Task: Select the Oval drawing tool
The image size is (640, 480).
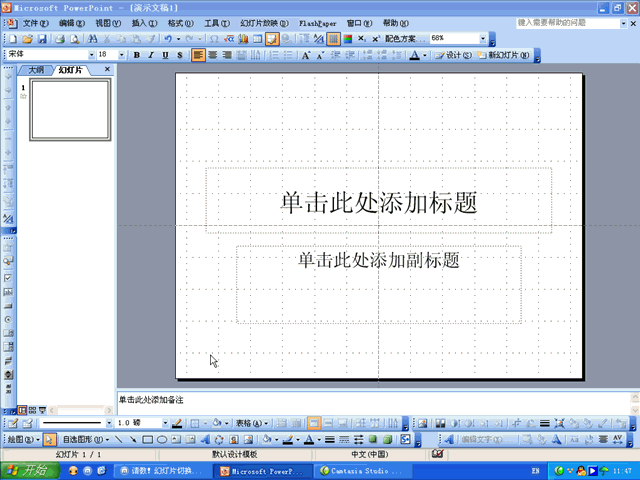Action: (x=162, y=440)
